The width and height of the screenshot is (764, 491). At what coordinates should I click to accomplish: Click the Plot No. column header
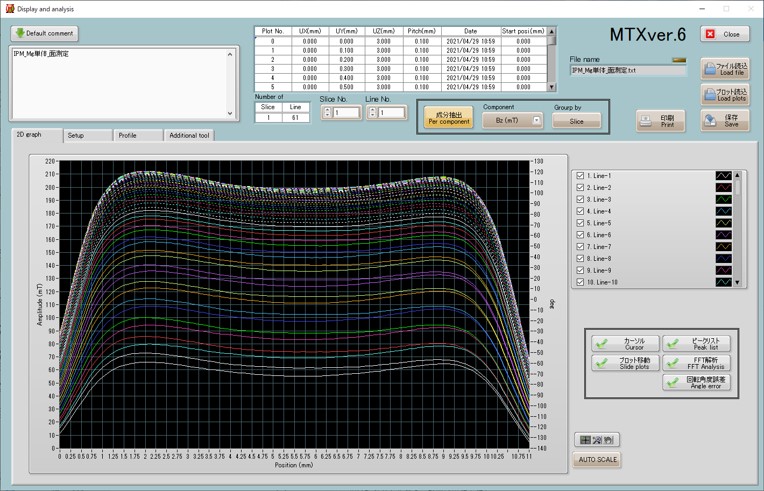pyautogui.click(x=273, y=31)
